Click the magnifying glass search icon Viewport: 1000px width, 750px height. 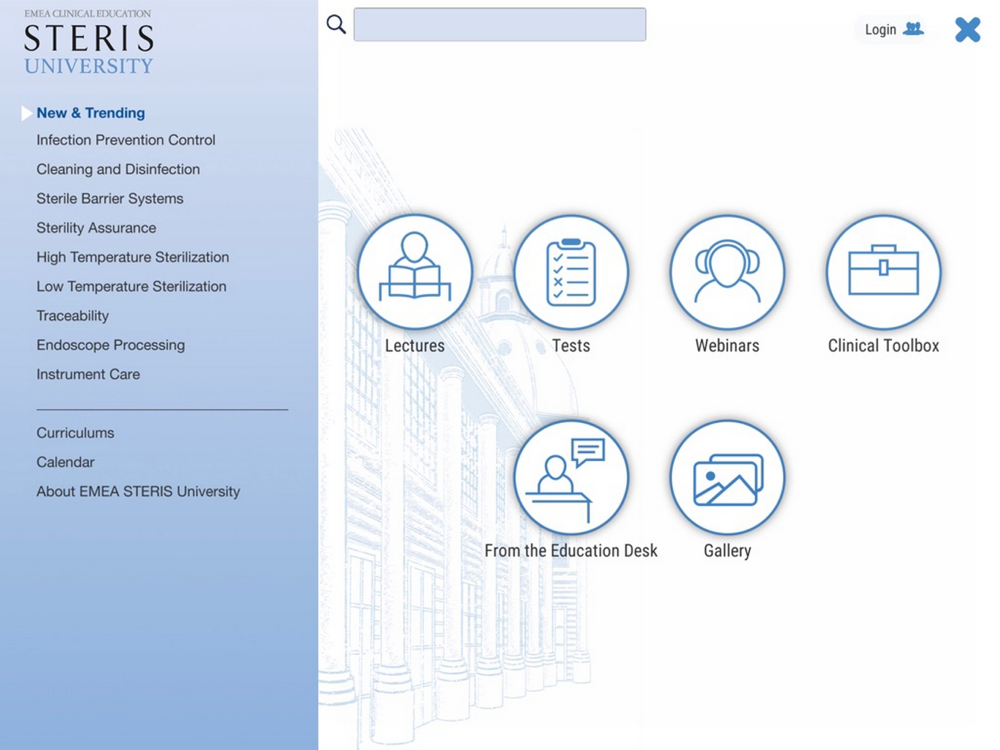coord(336,25)
